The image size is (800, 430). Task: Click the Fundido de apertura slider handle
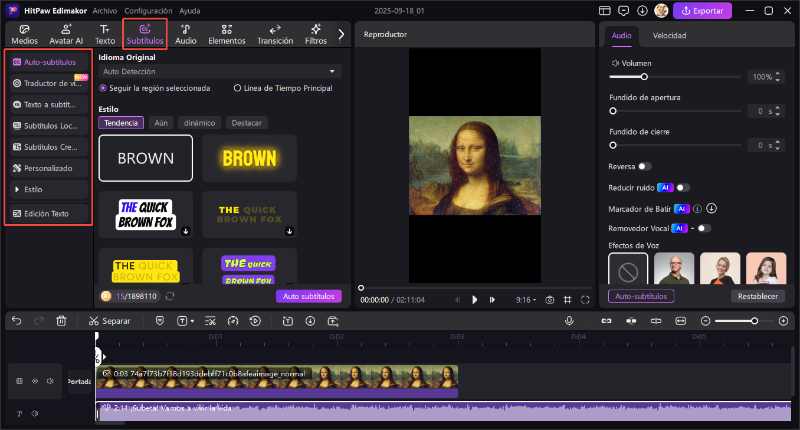tap(613, 111)
